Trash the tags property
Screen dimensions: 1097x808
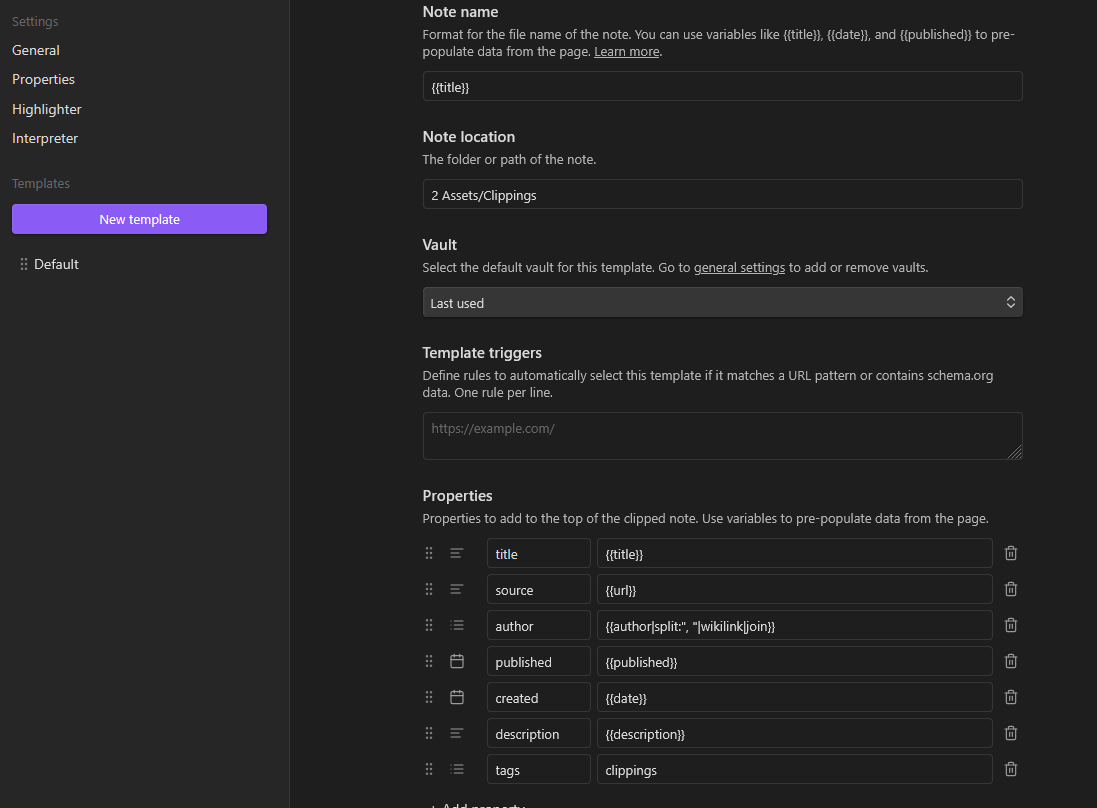coord(1010,768)
